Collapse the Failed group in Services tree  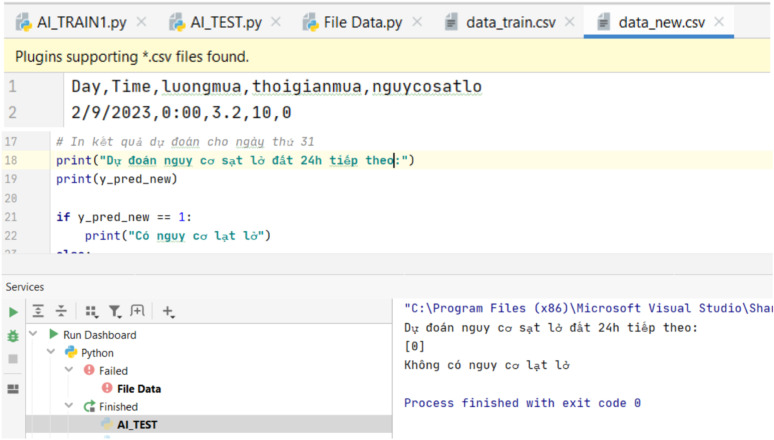(70, 371)
